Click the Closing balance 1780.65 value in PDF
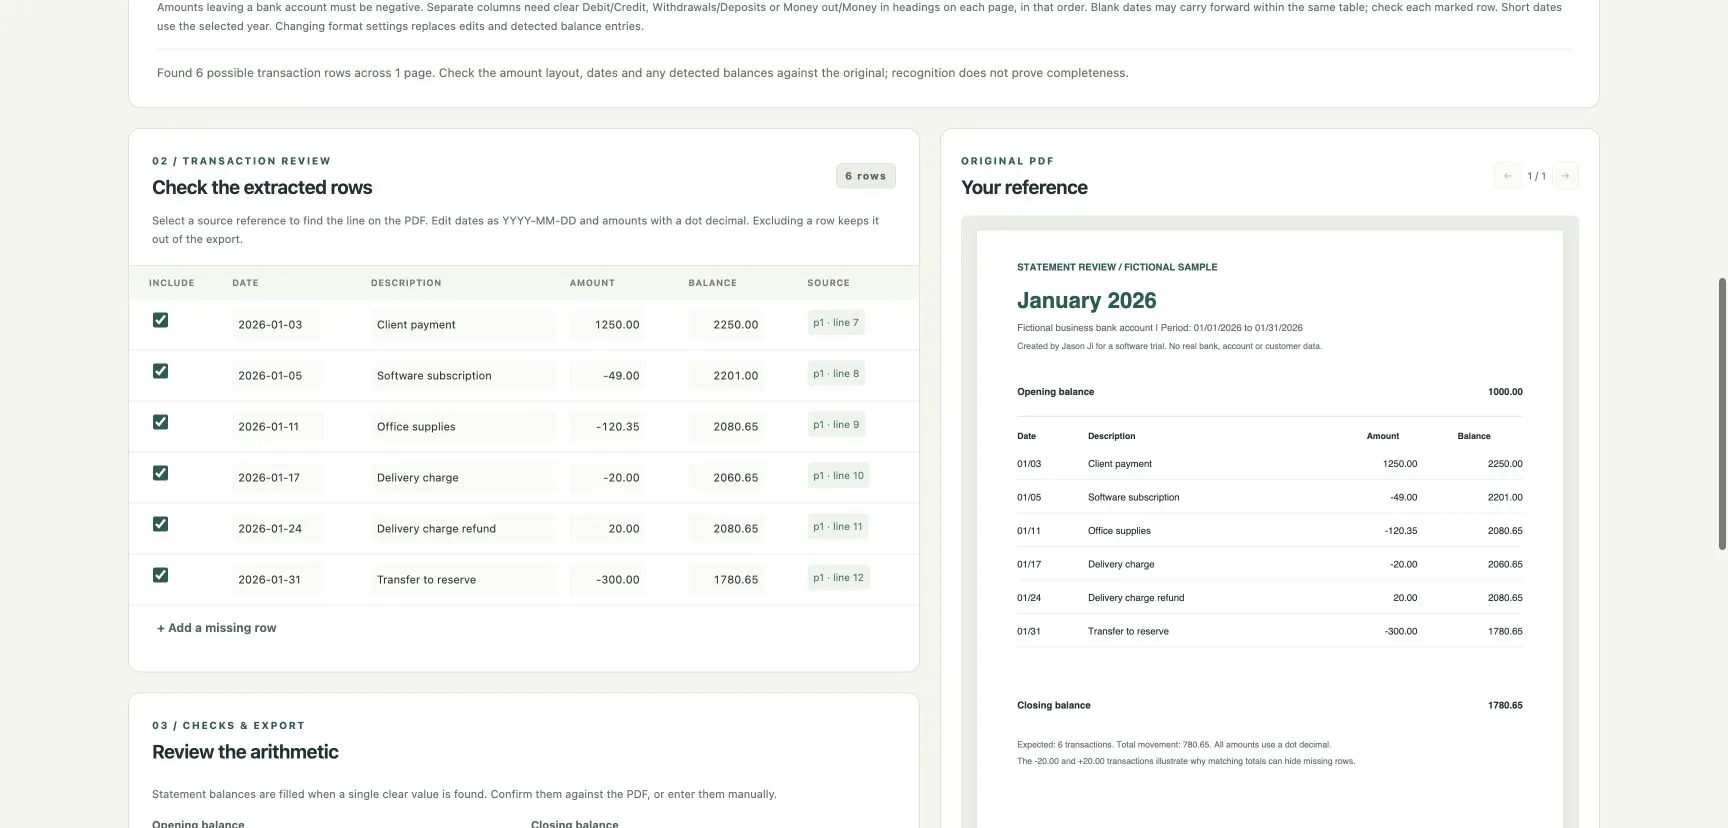 click(x=1505, y=706)
